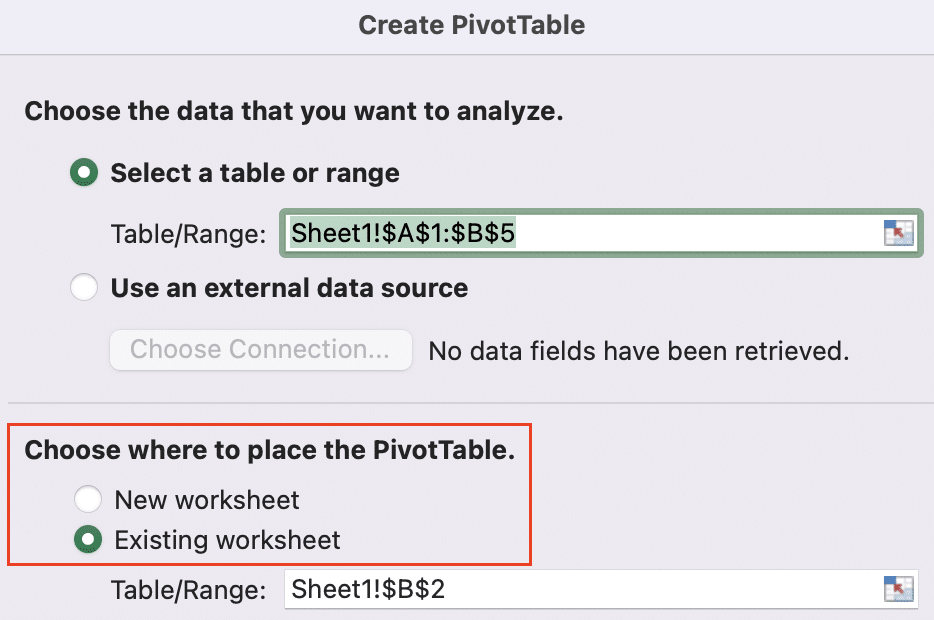The width and height of the screenshot is (934, 620).
Task: Open range selector icon beside Sheet1!$B$2
Action: pyautogui.click(x=898, y=589)
